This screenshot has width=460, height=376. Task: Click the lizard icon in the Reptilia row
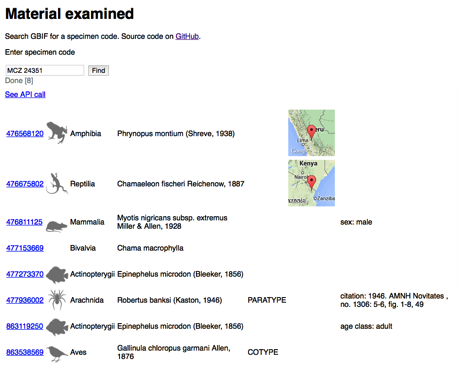pyautogui.click(x=57, y=183)
